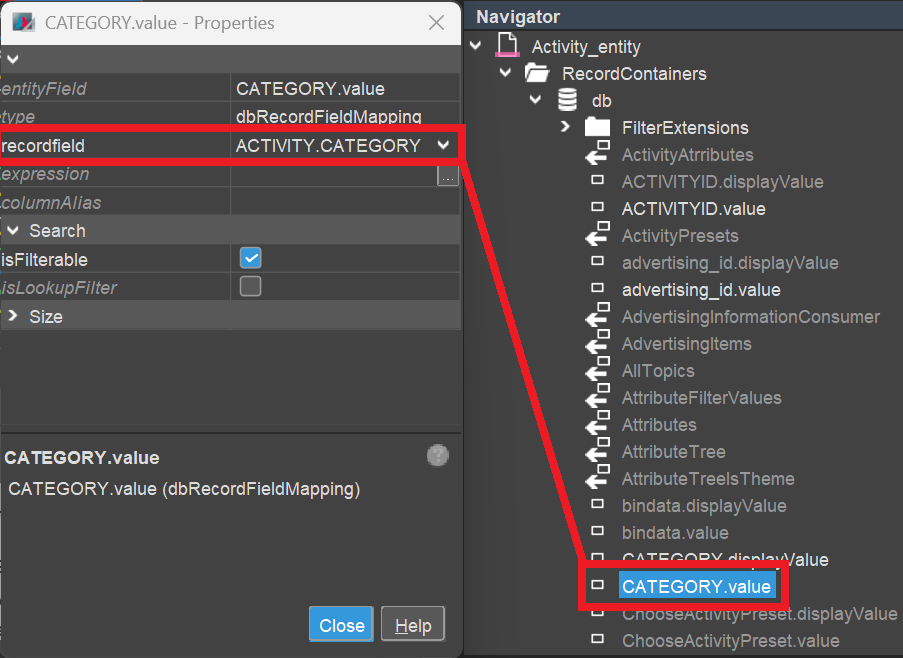Click the db database icon
903x658 pixels.
coord(567,100)
